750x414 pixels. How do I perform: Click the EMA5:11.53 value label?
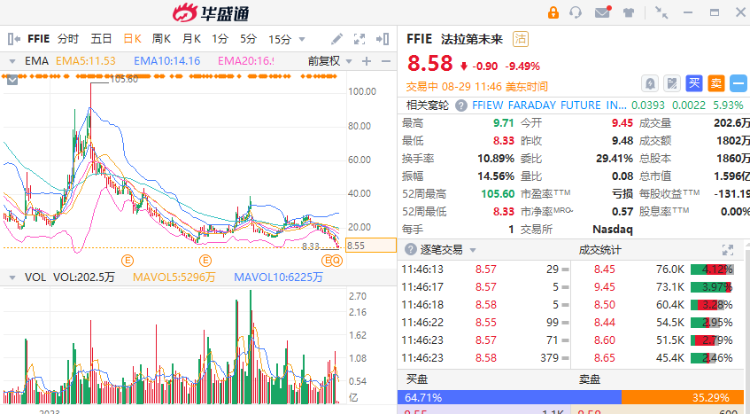pos(86,61)
